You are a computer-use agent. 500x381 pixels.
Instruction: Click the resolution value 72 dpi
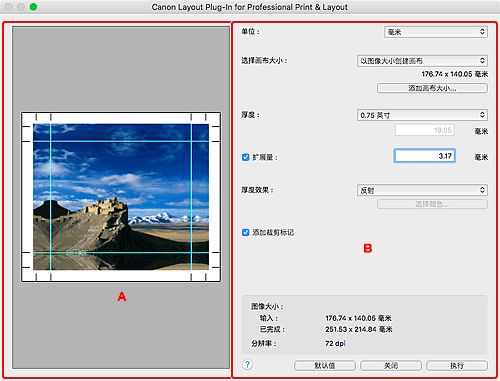tap(335, 343)
